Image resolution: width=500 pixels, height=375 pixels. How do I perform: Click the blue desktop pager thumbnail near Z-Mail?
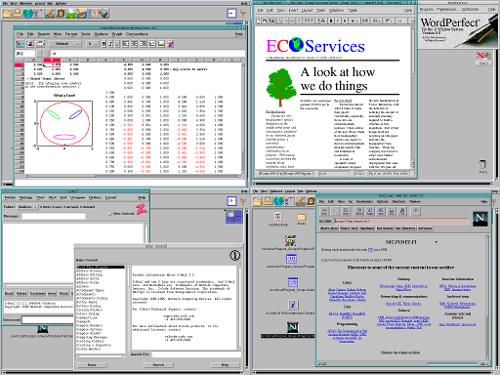pyautogui.click(x=234, y=217)
